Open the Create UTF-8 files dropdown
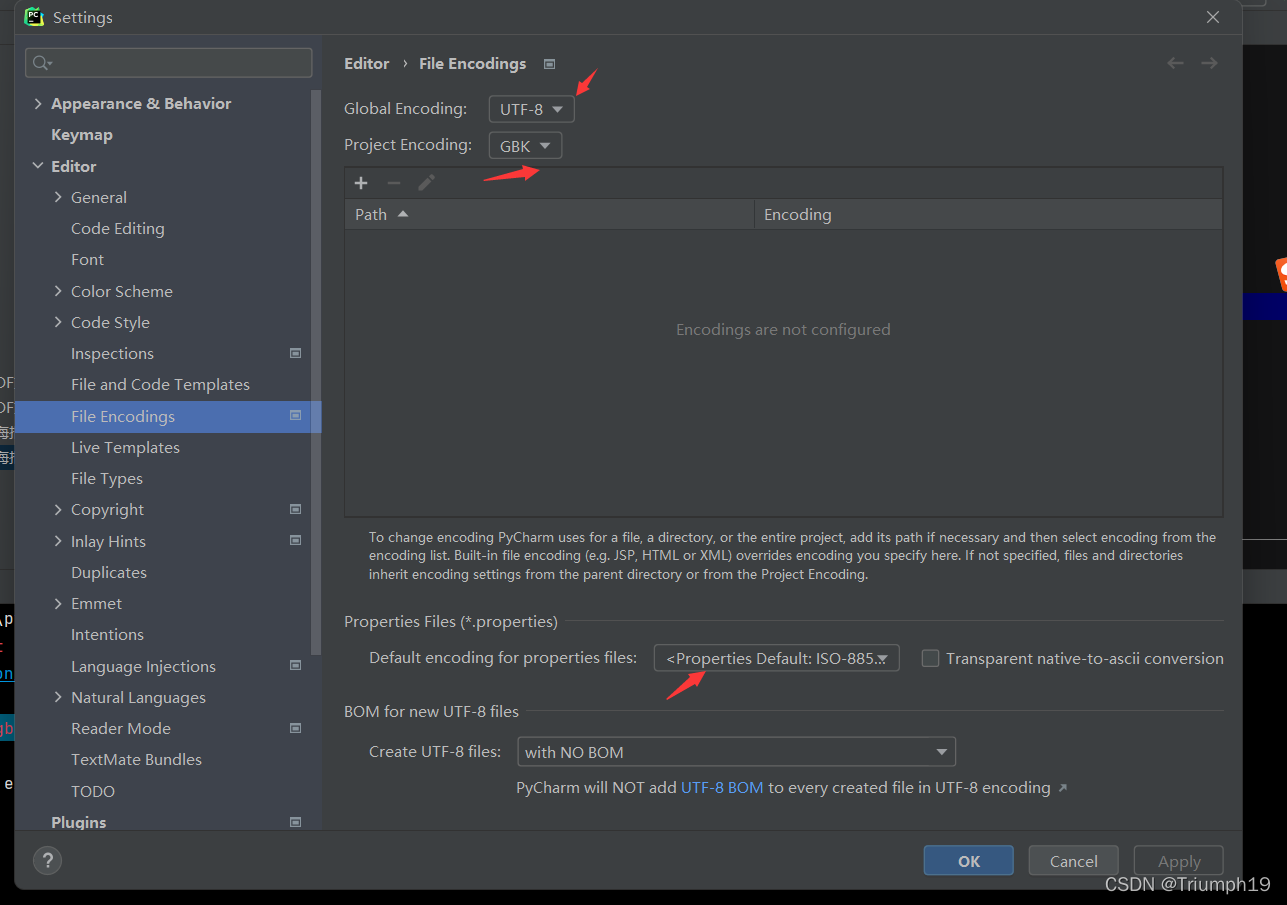The image size is (1287, 905). click(x=736, y=752)
